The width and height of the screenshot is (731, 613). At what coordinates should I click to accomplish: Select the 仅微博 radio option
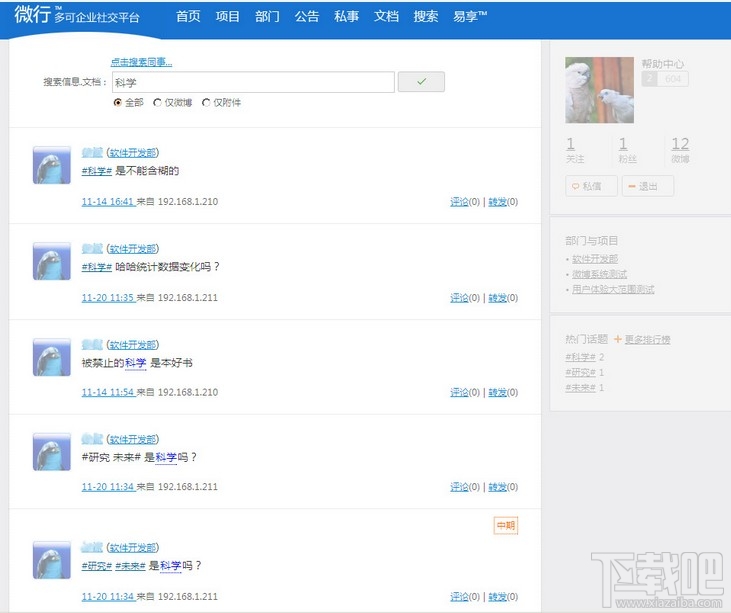tap(157, 103)
